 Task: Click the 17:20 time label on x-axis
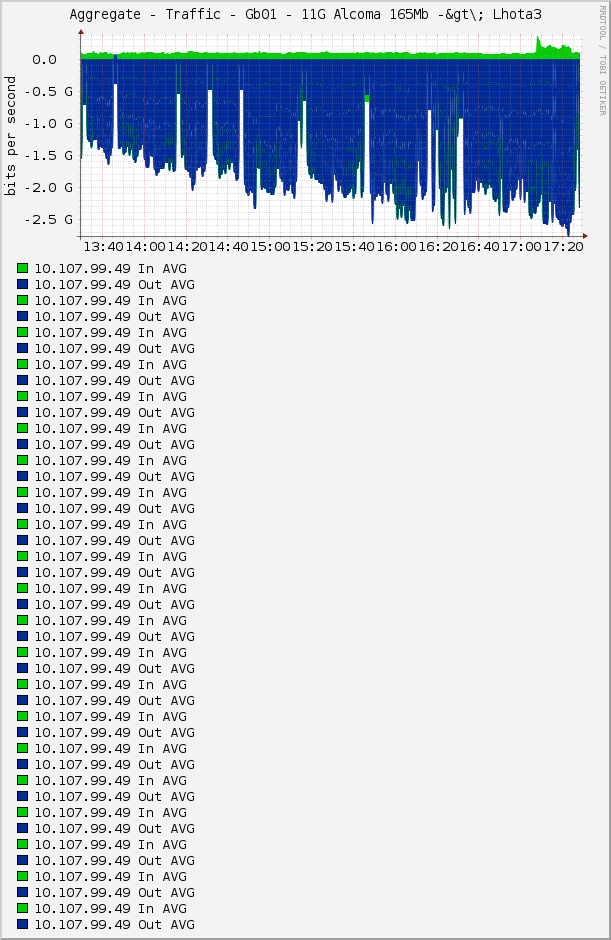pos(562,246)
